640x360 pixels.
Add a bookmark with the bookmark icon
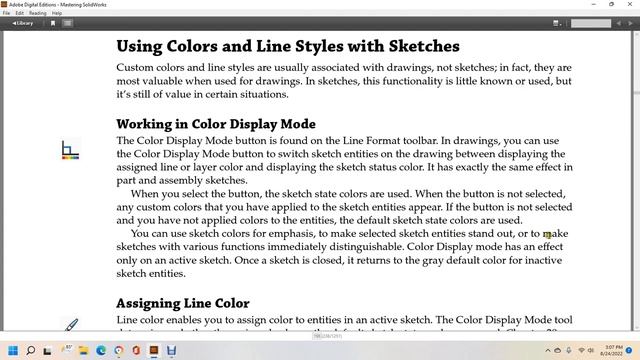tap(53, 23)
